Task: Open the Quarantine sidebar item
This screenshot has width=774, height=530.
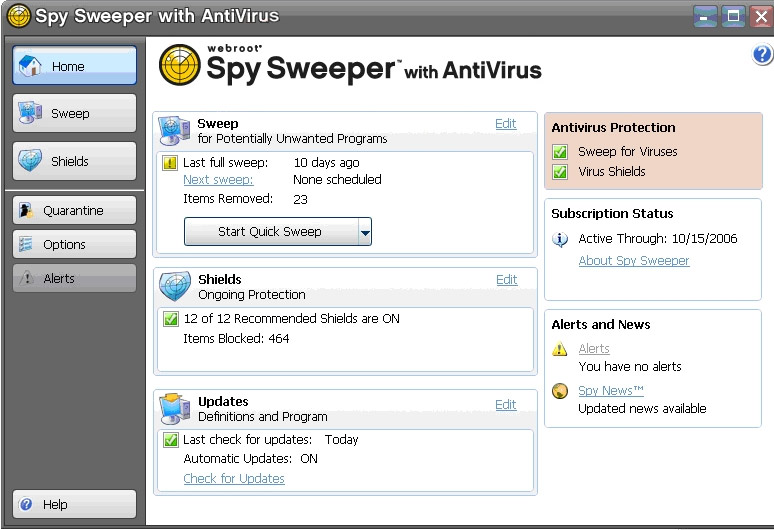Action: click(75, 211)
